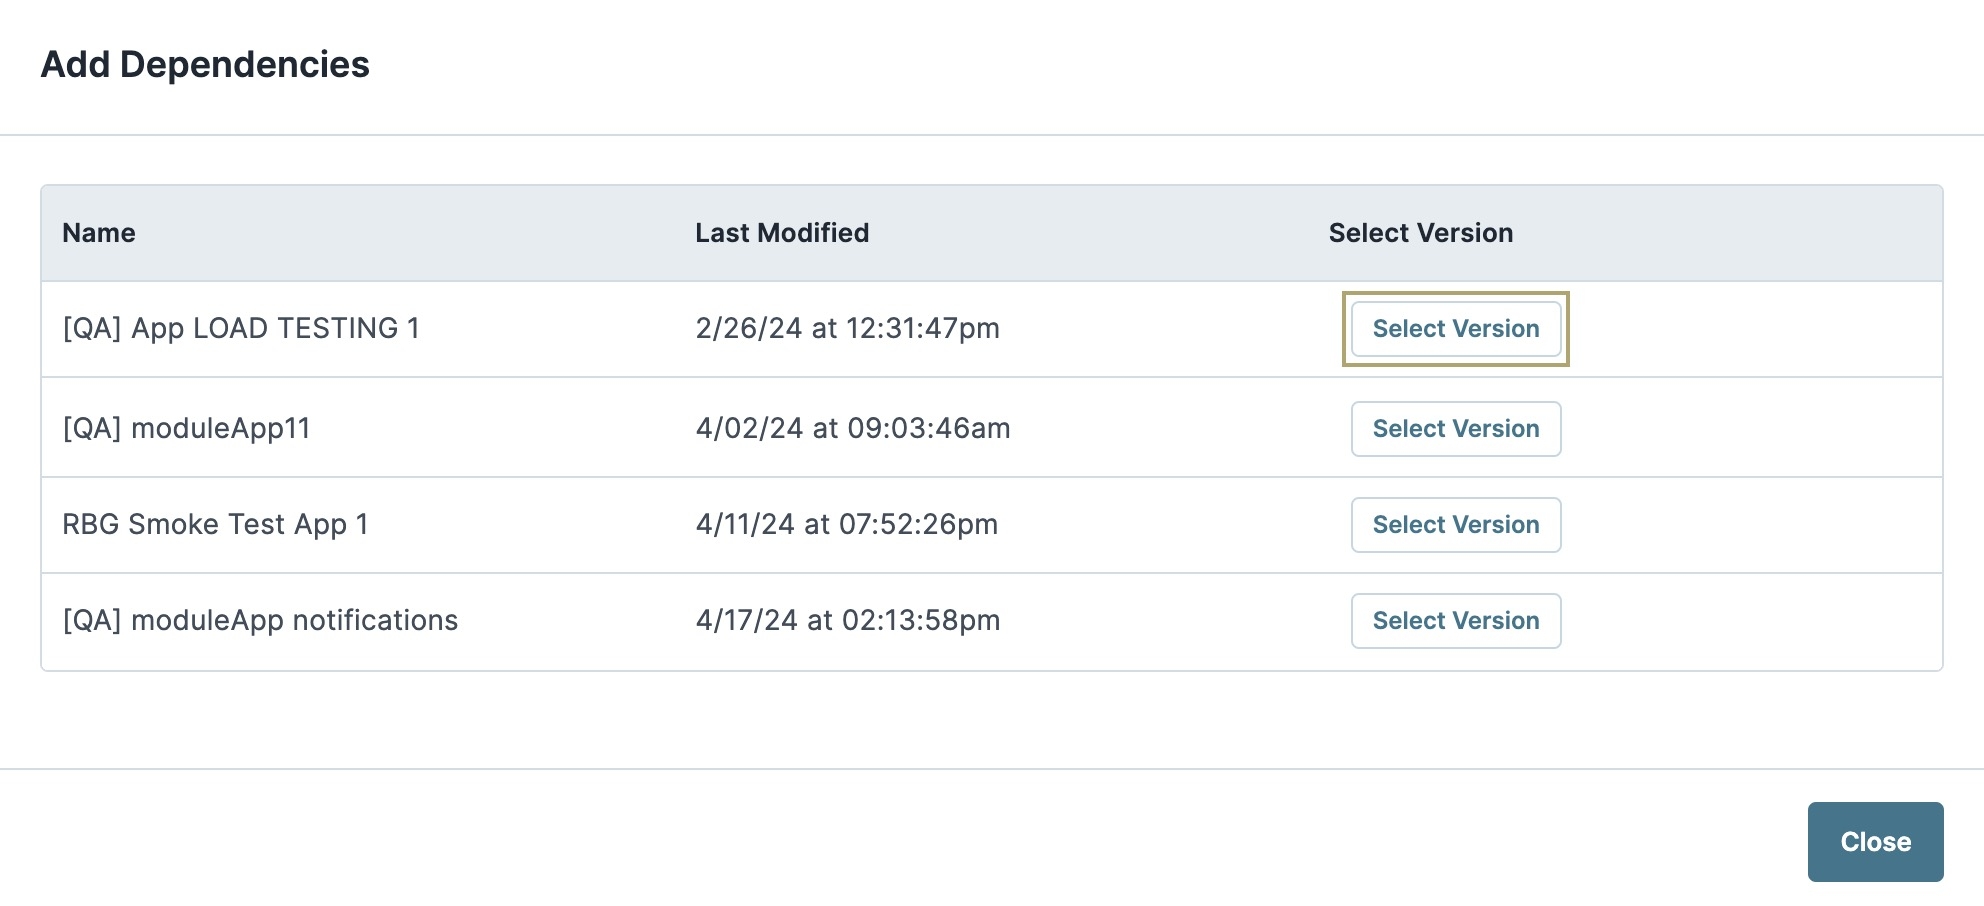This screenshot has height=906, width=1984.
Task: Select the [QA] moduleApp11 name
Action: pyautogui.click(x=187, y=429)
